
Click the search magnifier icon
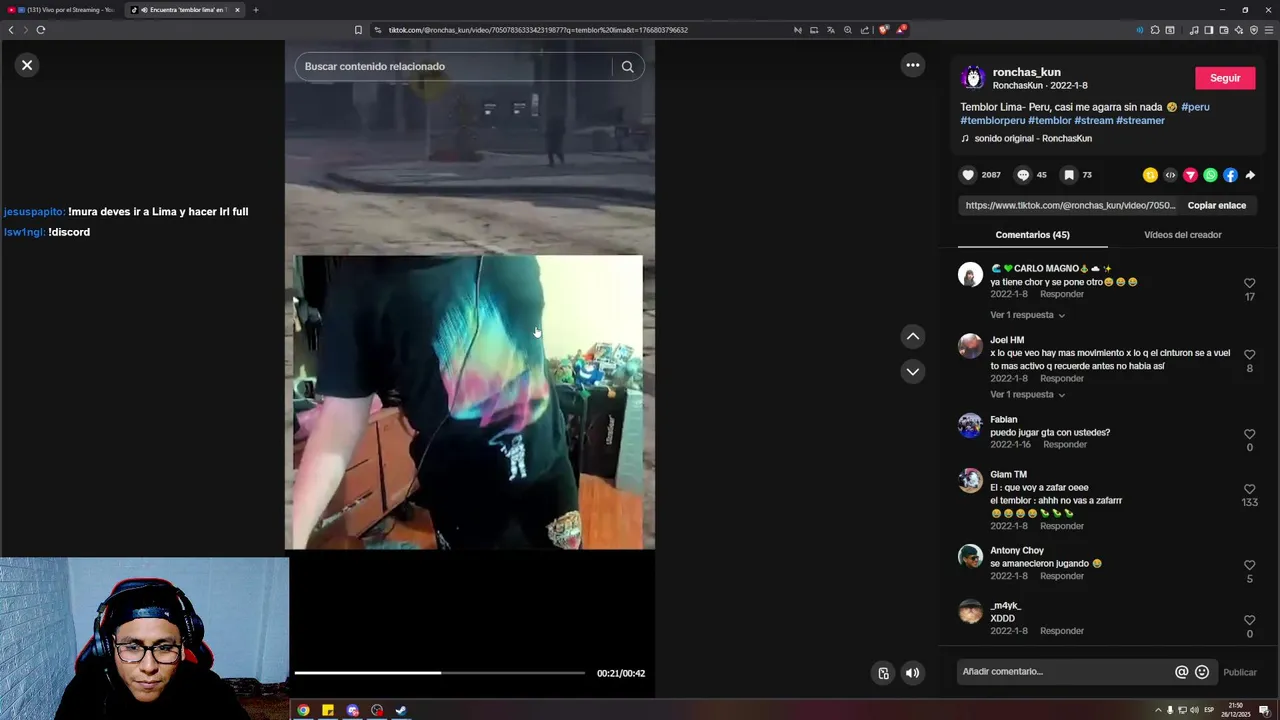click(x=627, y=67)
